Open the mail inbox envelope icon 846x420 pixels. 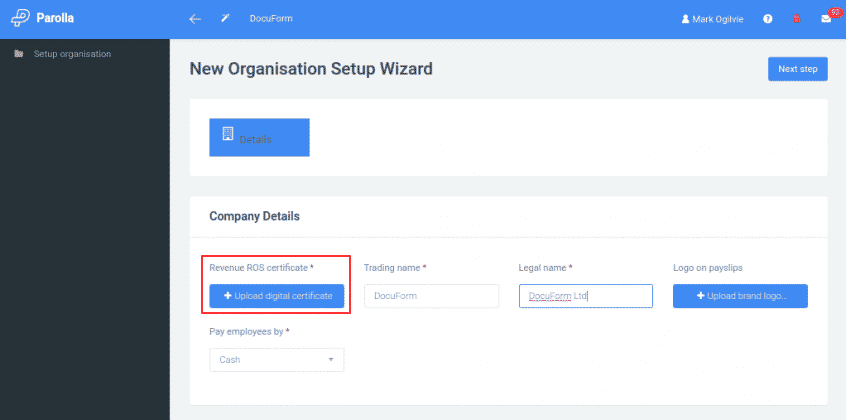click(x=826, y=19)
